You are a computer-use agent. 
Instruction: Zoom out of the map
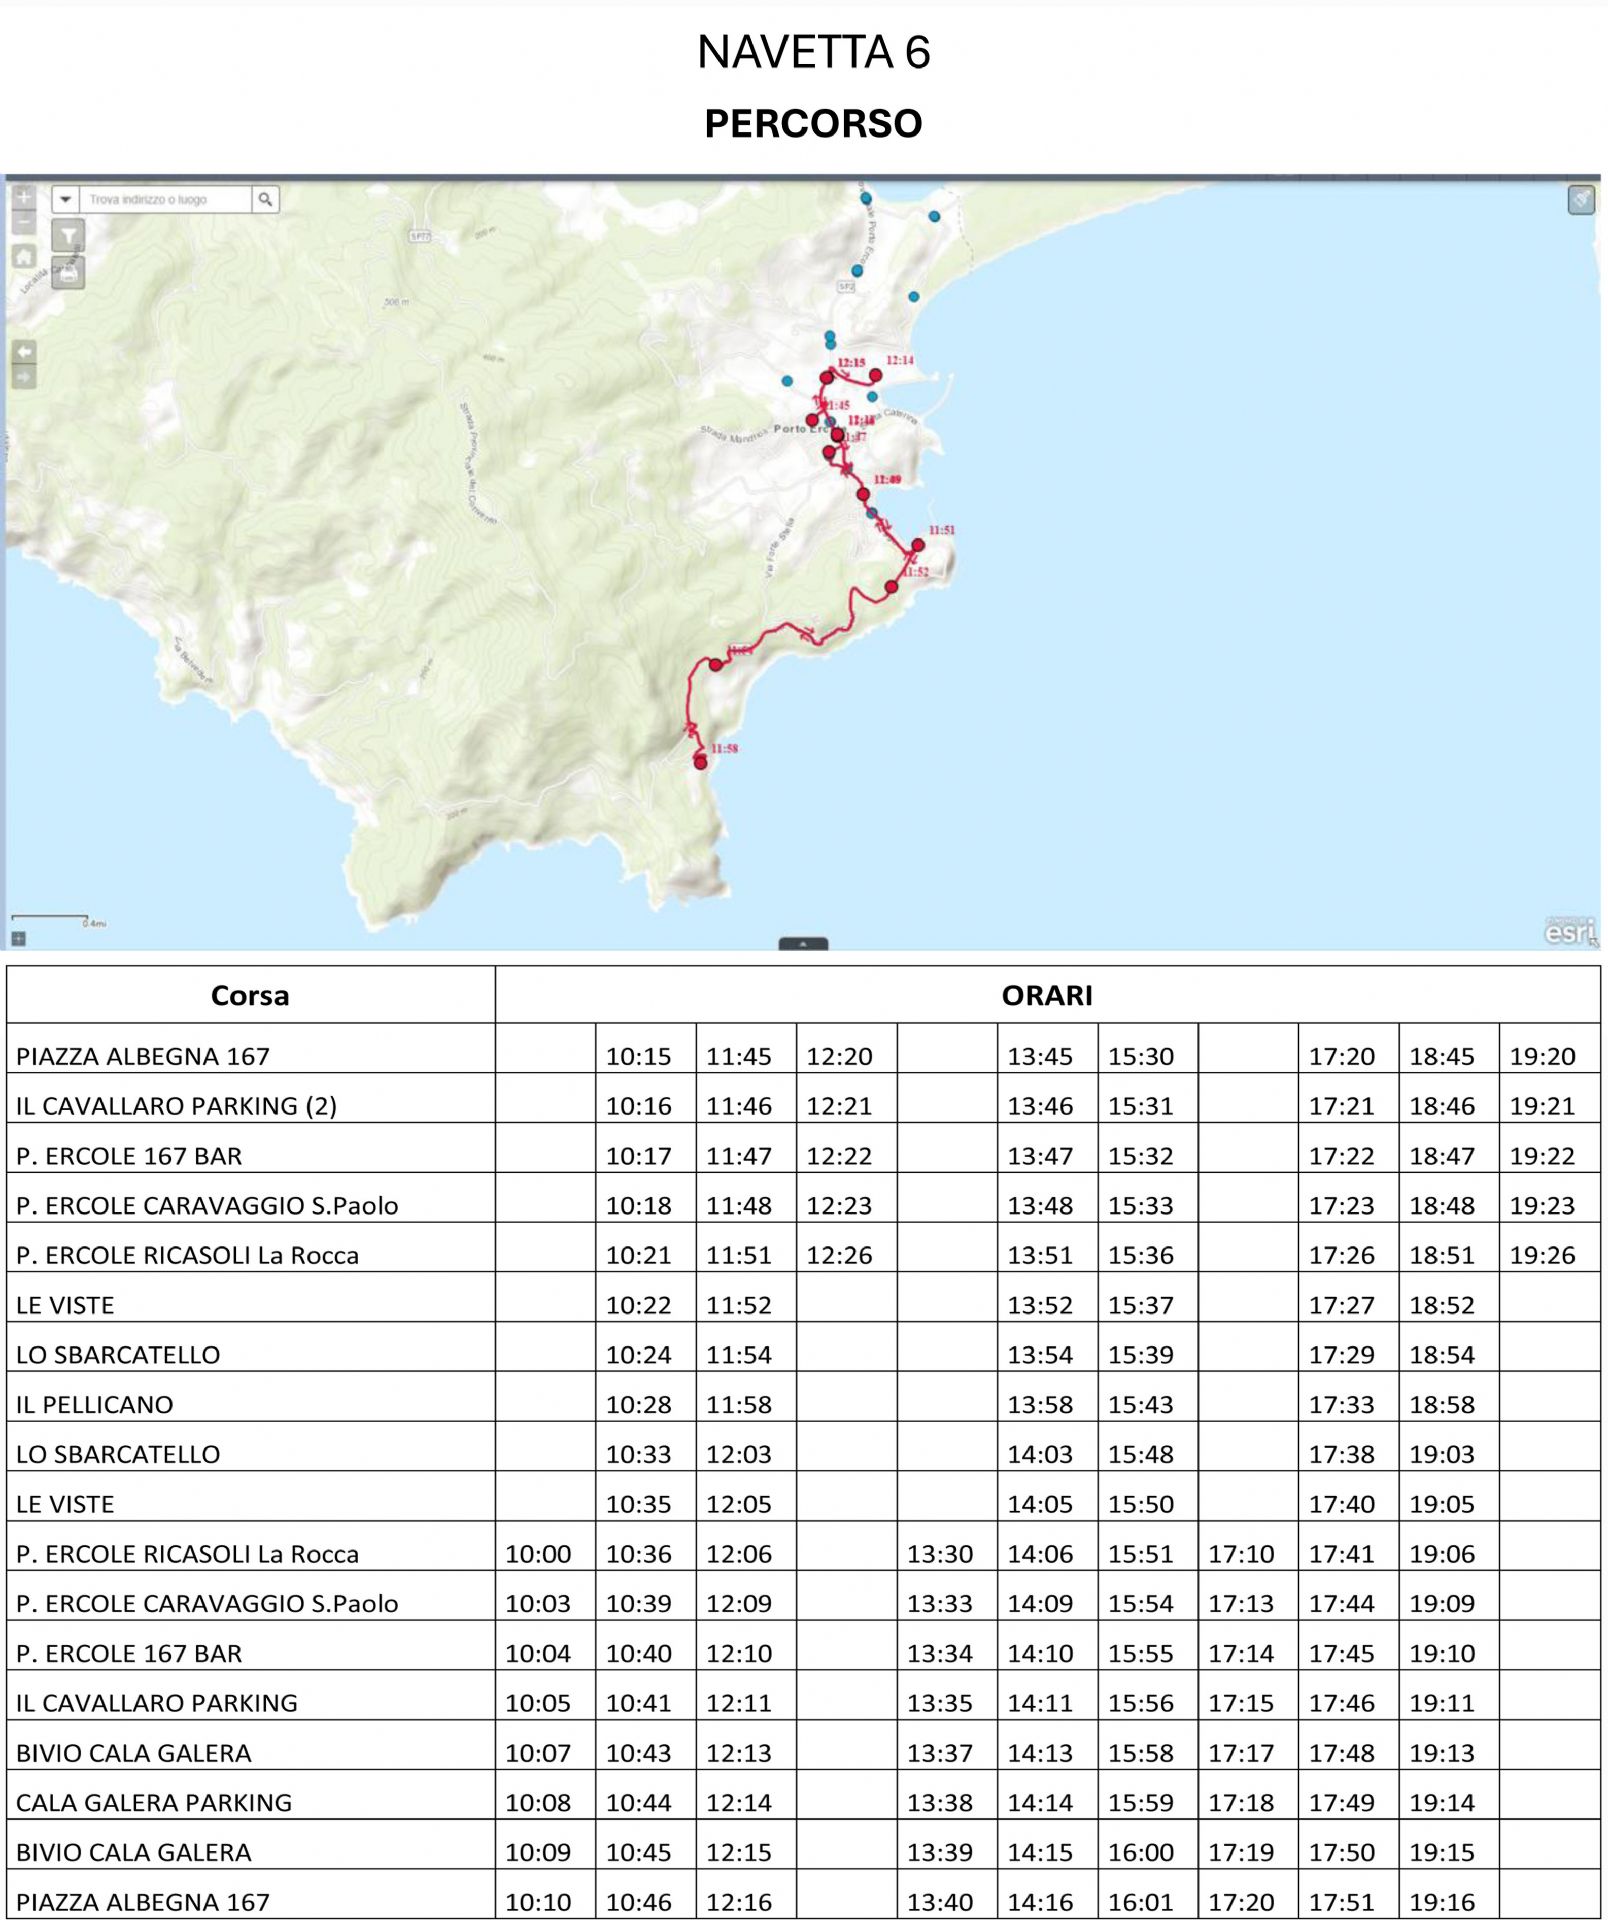[23, 222]
